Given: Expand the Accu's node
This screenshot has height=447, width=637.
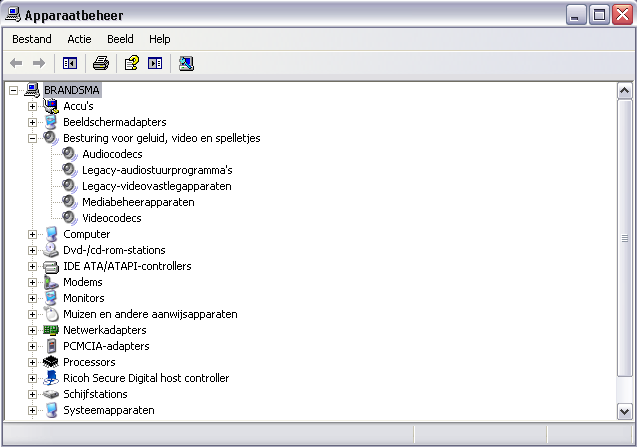Looking at the screenshot, I should click(32, 106).
